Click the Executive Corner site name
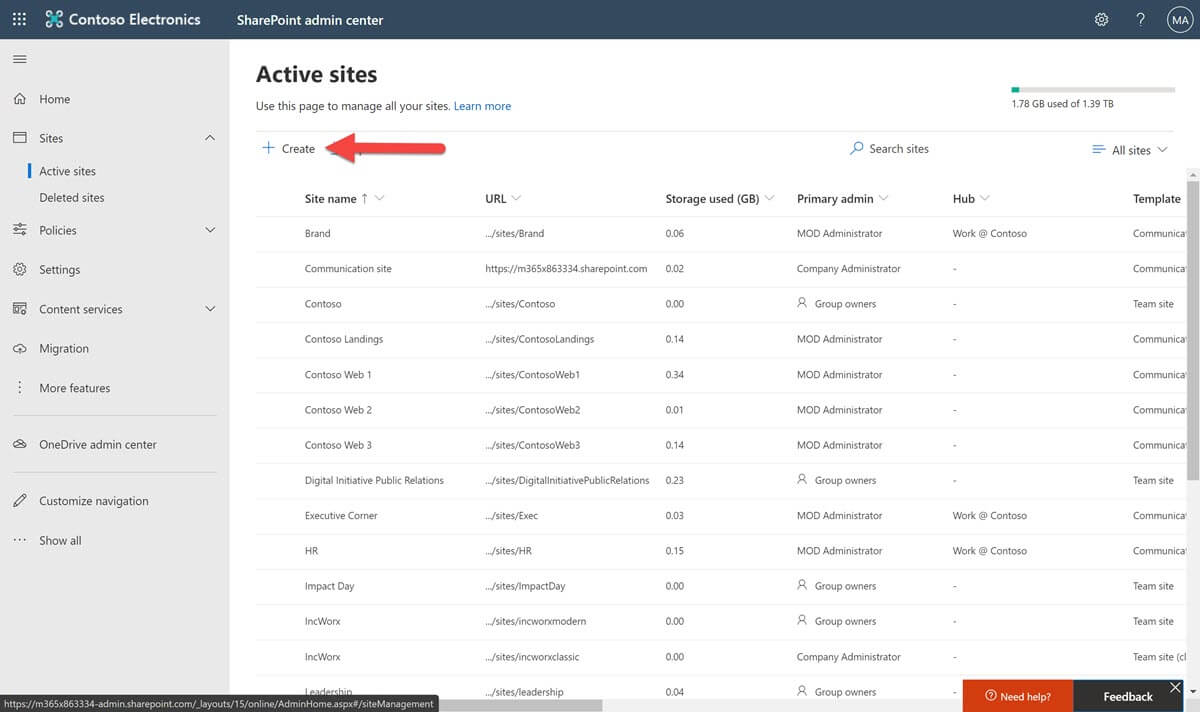 [x=341, y=516]
